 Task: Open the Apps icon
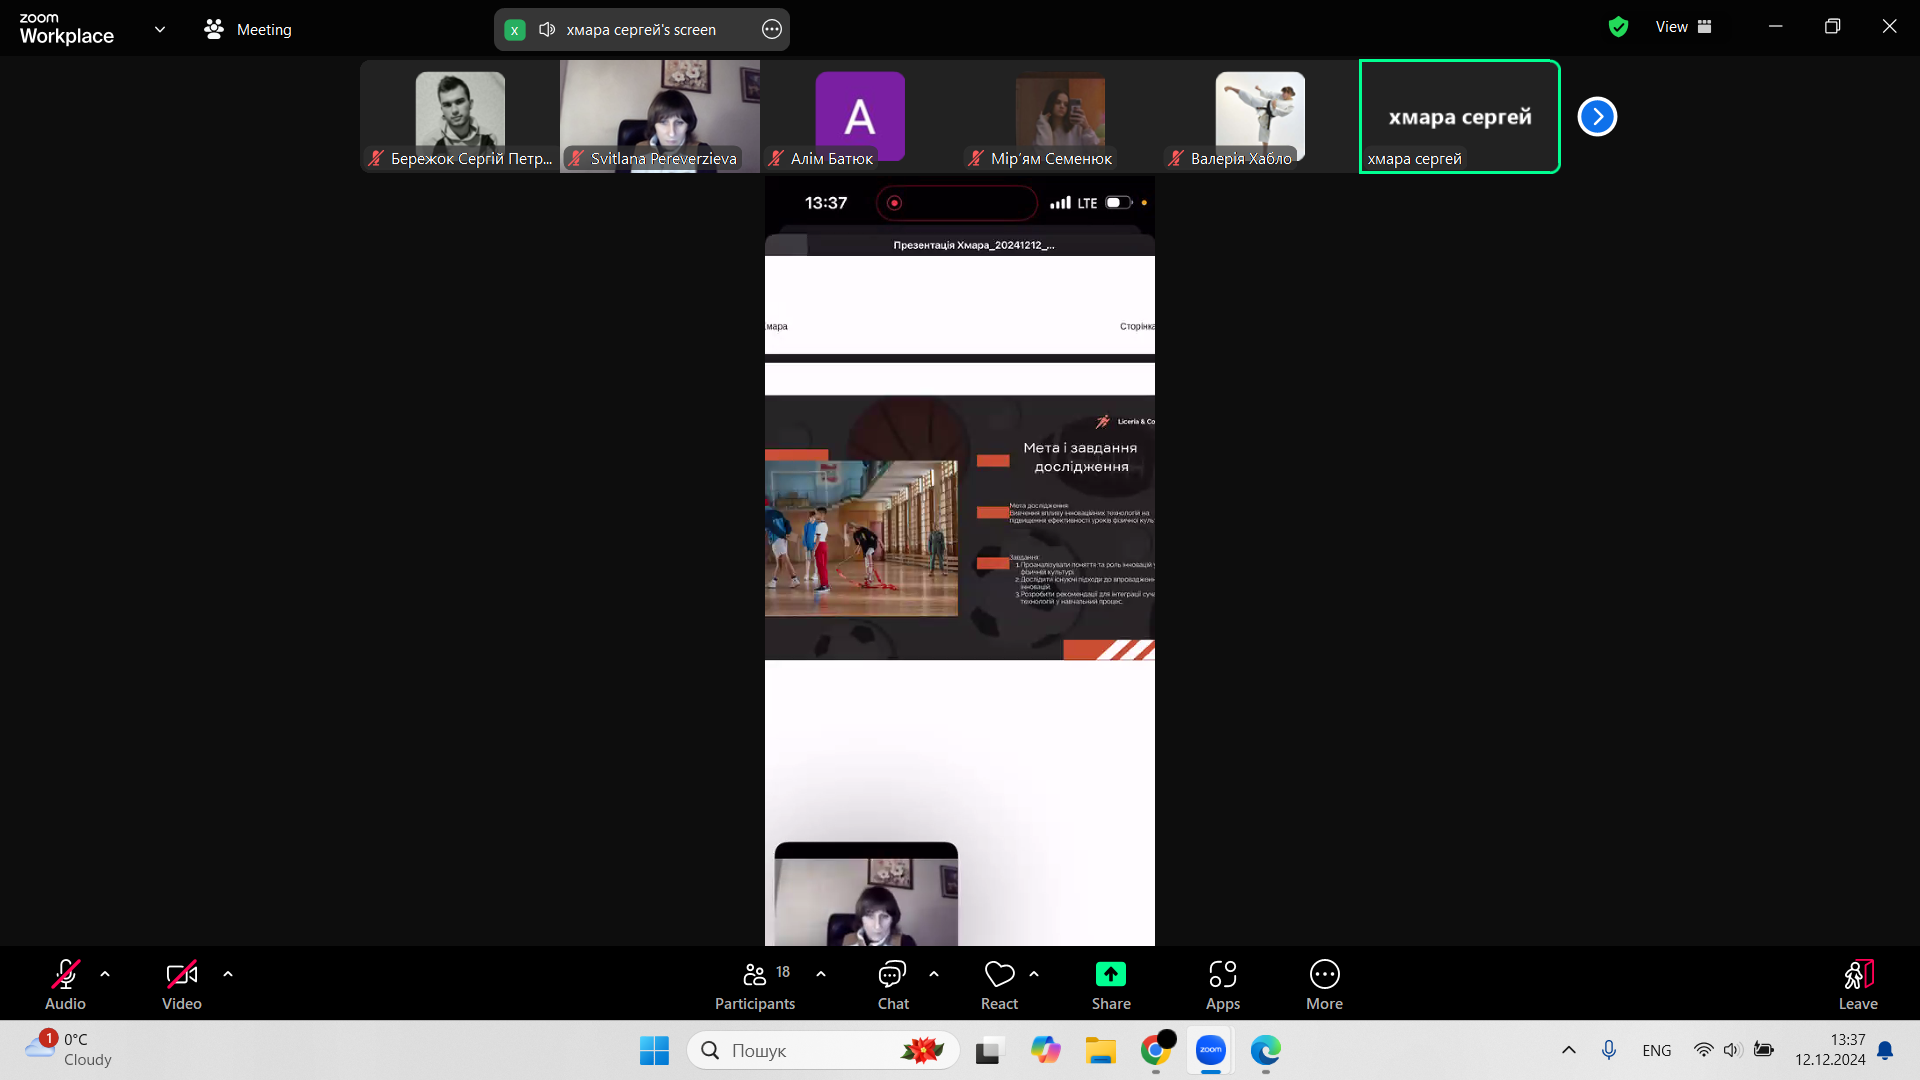pos(1222,975)
